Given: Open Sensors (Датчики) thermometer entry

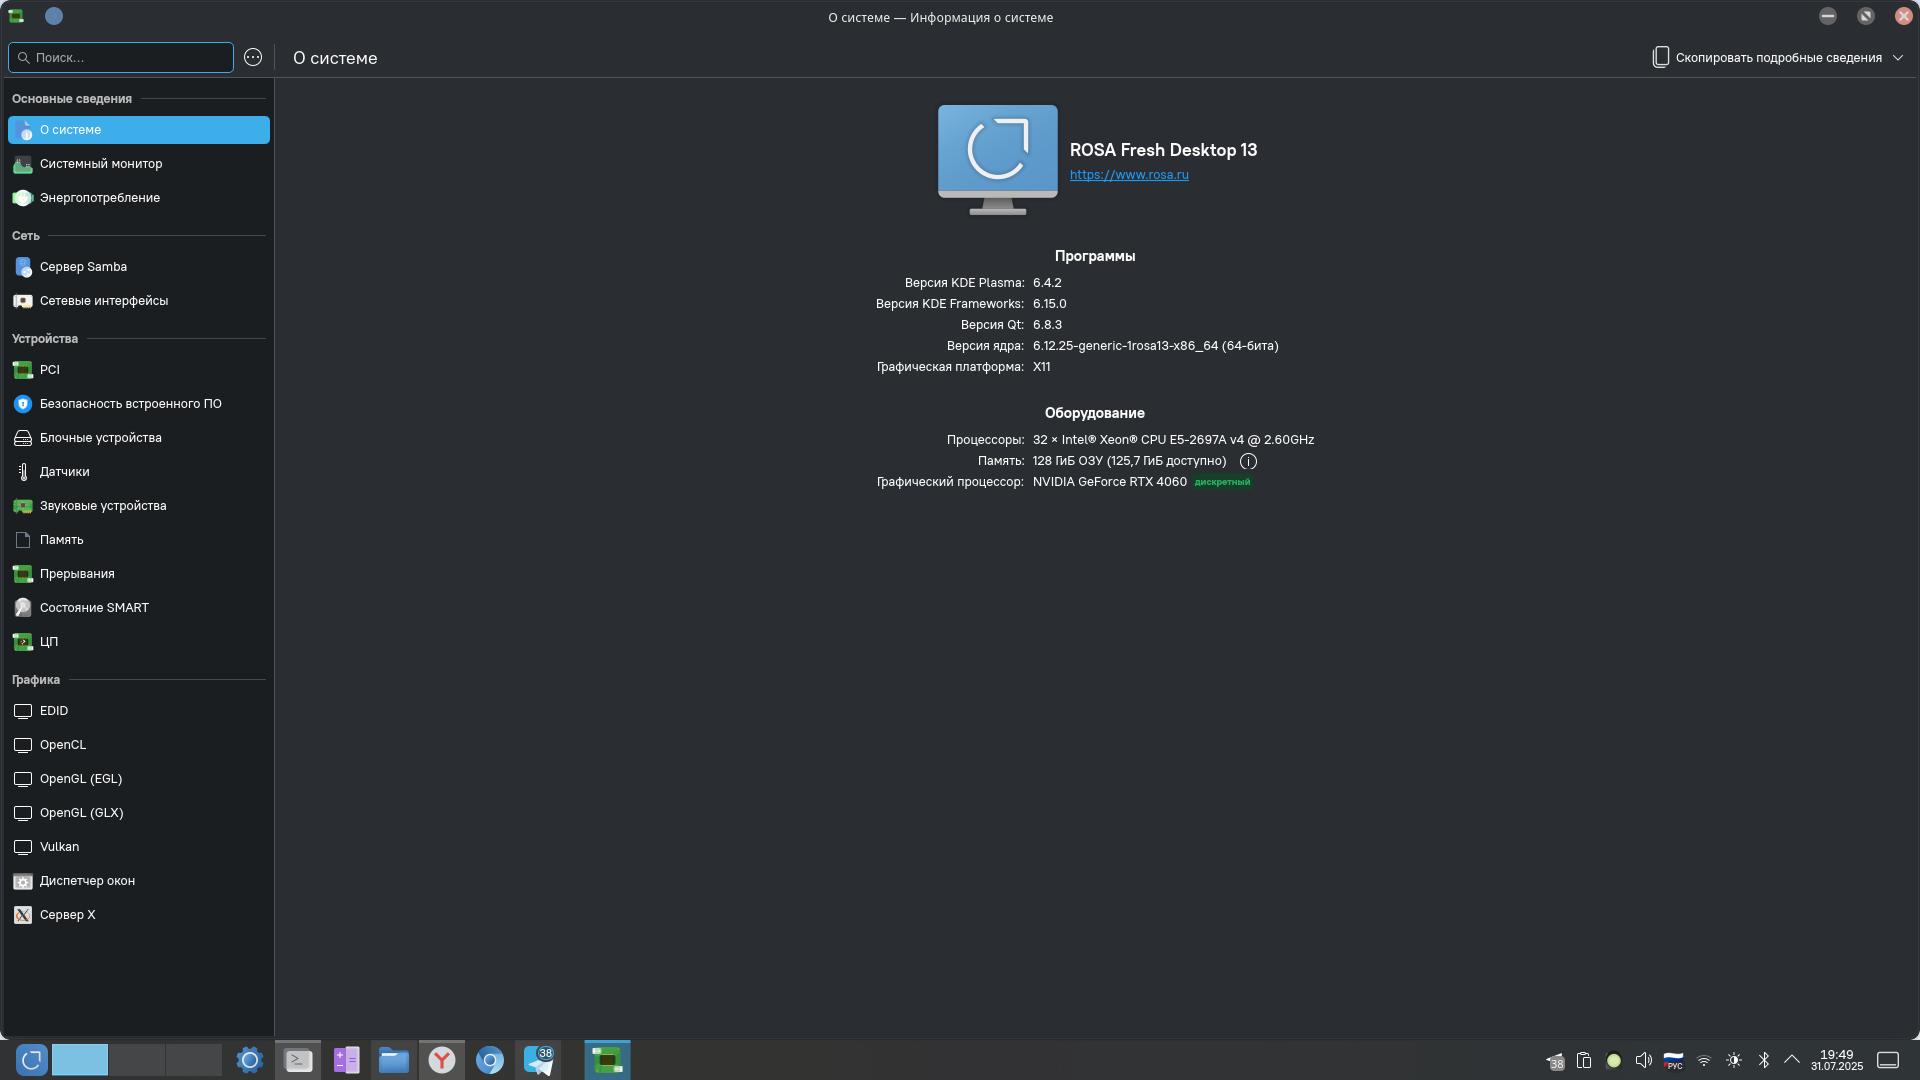Looking at the screenshot, I should (x=64, y=472).
